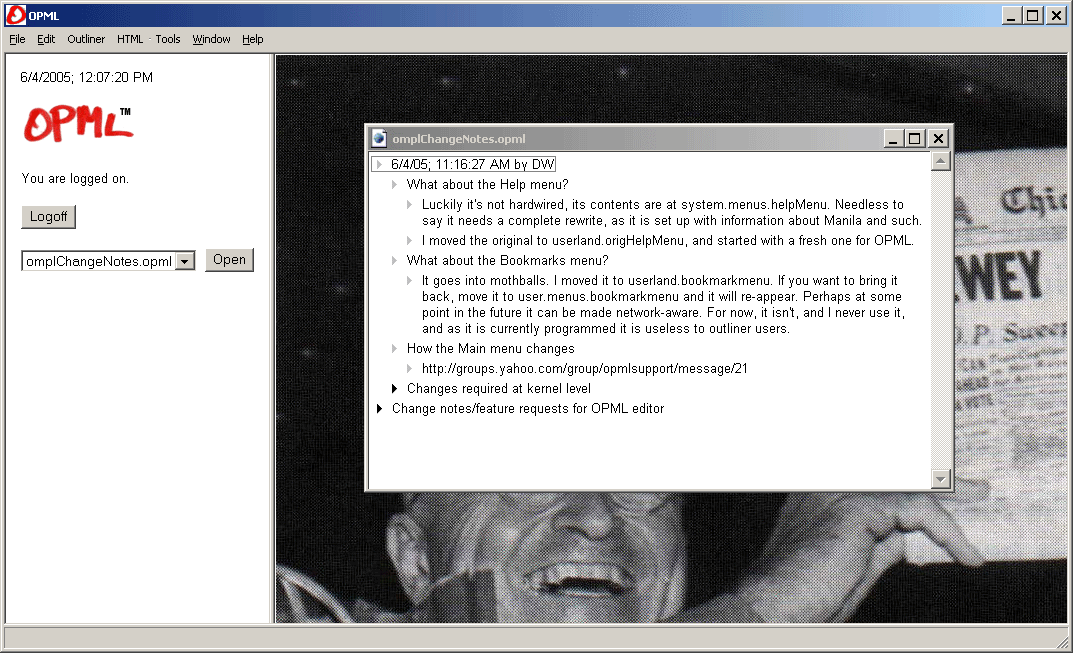The width and height of the screenshot is (1073, 653).
Task: Open the Outliner menu
Action: [86, 39]
